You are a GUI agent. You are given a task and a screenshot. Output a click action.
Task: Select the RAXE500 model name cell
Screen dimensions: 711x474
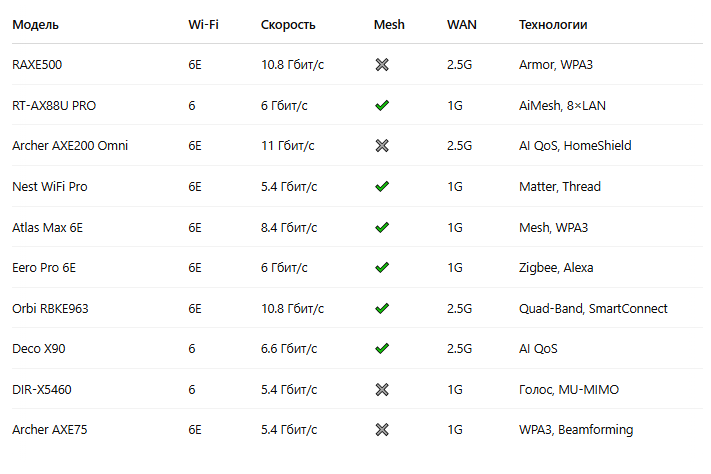39,65
